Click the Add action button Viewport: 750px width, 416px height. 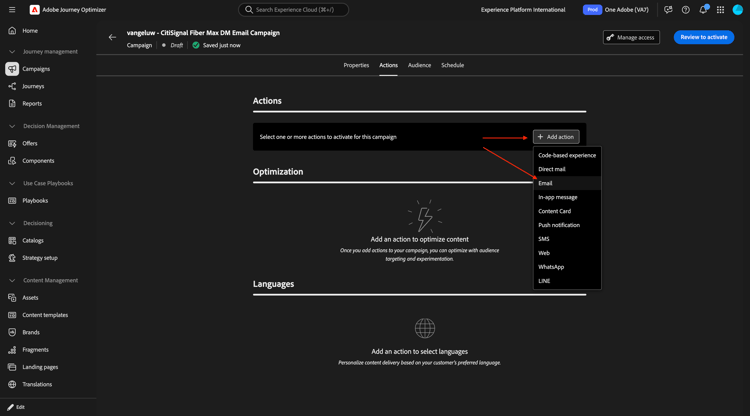click(556, 137)
